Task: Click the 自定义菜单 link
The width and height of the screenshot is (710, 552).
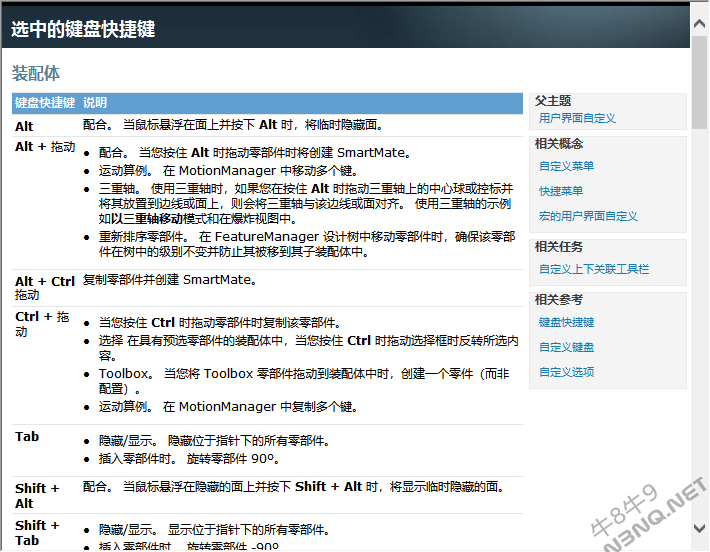Action: tap(566, 166)
